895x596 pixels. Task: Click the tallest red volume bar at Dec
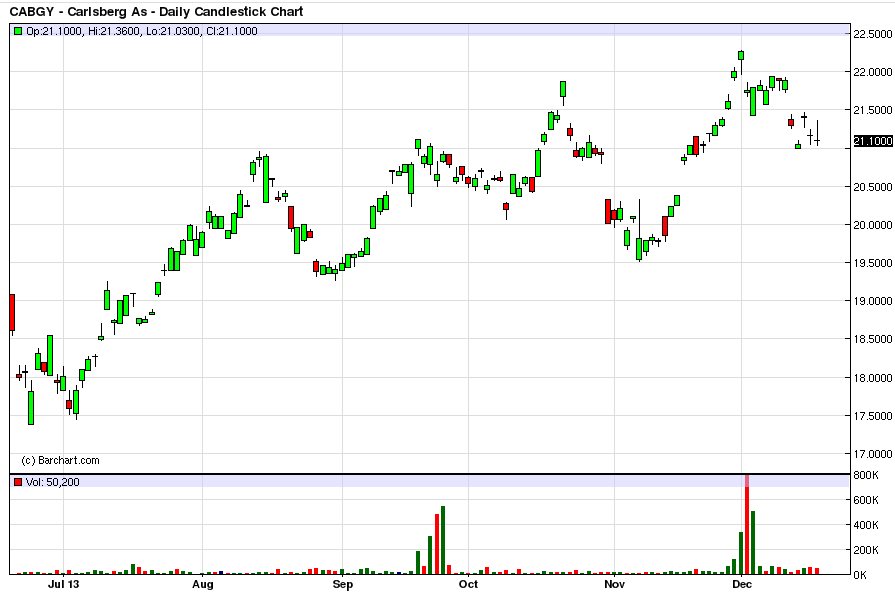pos(747,524)
